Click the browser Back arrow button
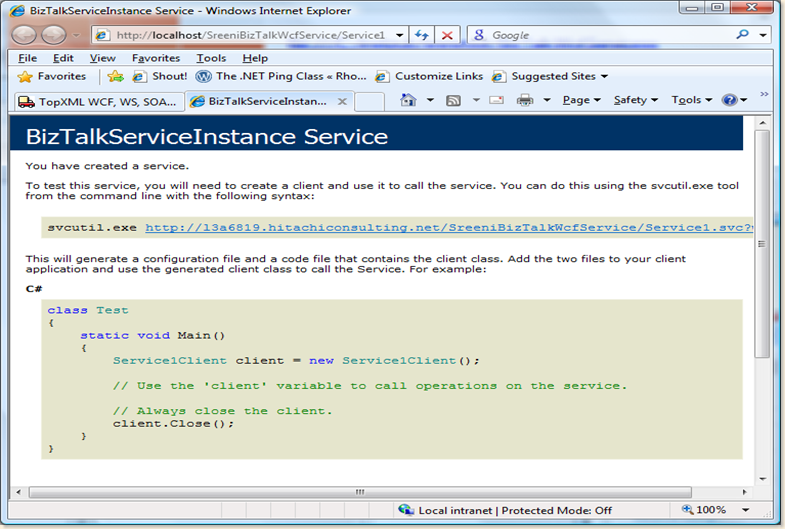Viewport: 785px width, 529px height. tap(25, 34)
